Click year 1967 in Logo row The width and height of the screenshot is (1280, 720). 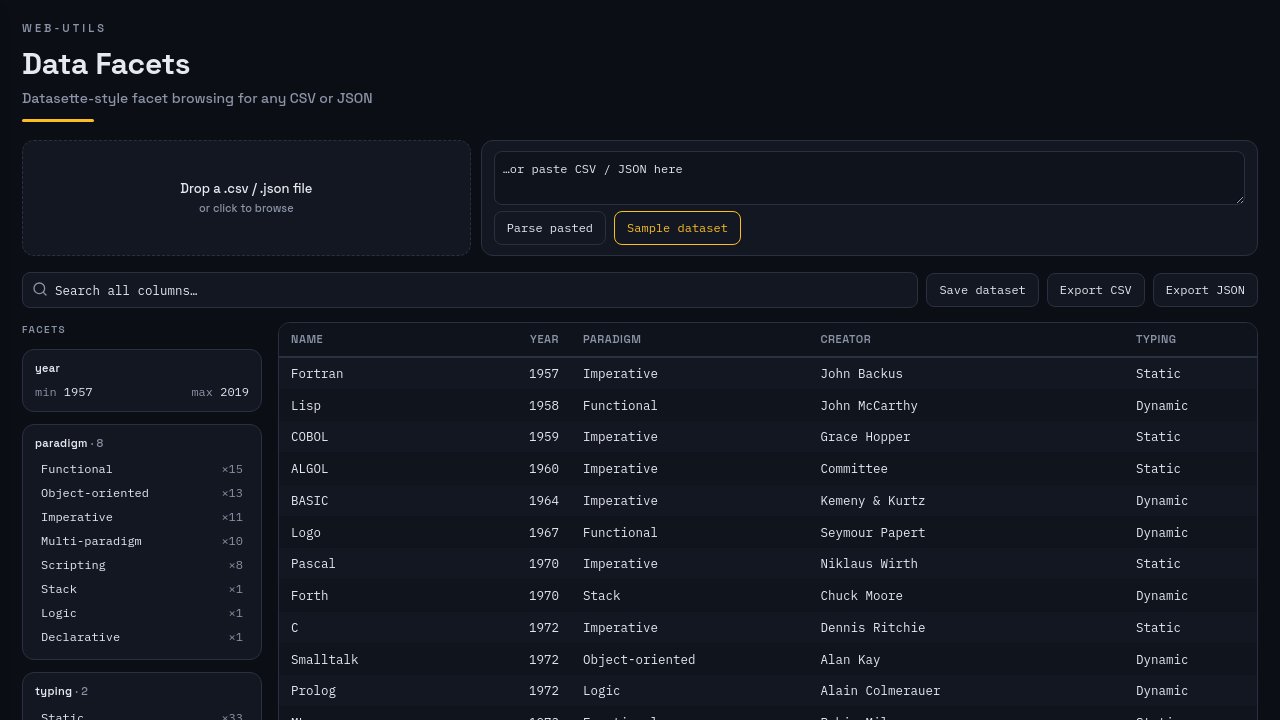(544, 533)
